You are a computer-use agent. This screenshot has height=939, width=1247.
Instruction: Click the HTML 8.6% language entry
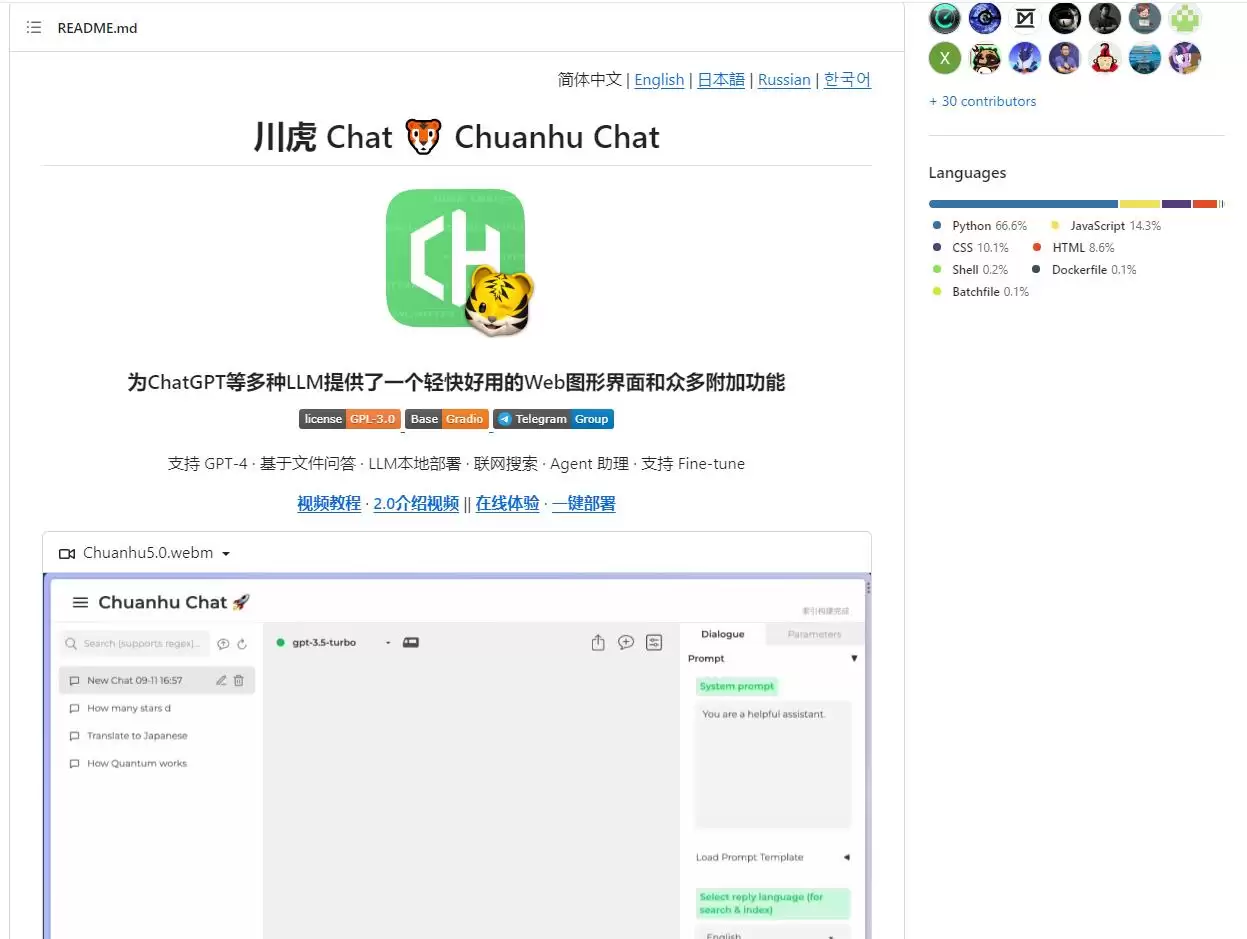coord(1073,248)
